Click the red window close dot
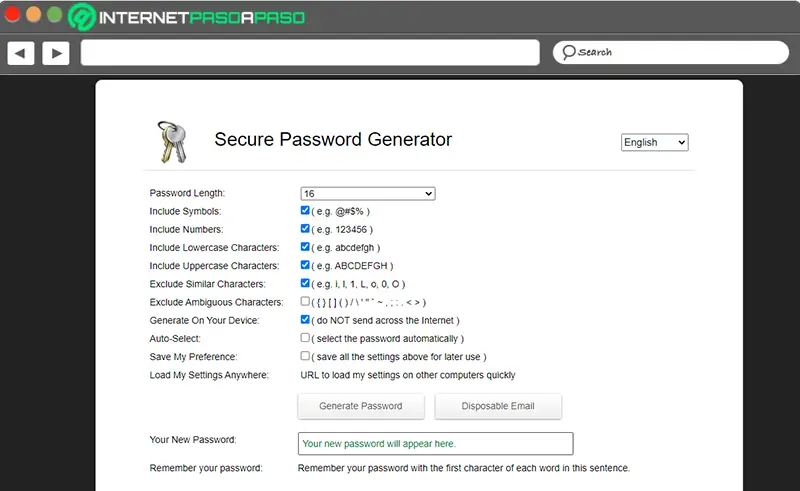Image resolution: width=800 pixels, height=491 pixels. [x=13, y=15]
